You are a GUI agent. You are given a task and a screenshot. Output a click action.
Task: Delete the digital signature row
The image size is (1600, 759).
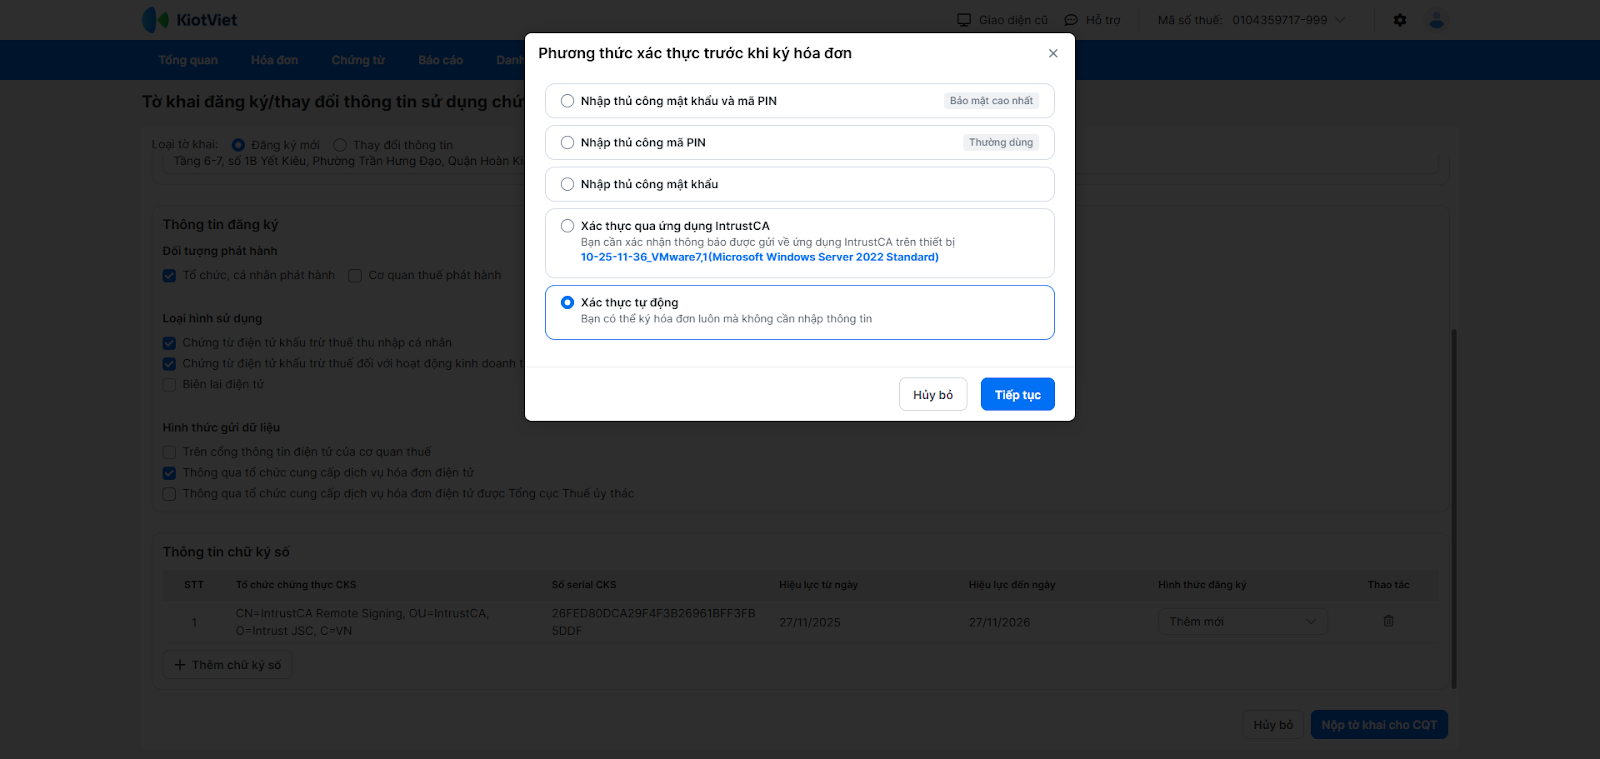[x=1388, y=621]
